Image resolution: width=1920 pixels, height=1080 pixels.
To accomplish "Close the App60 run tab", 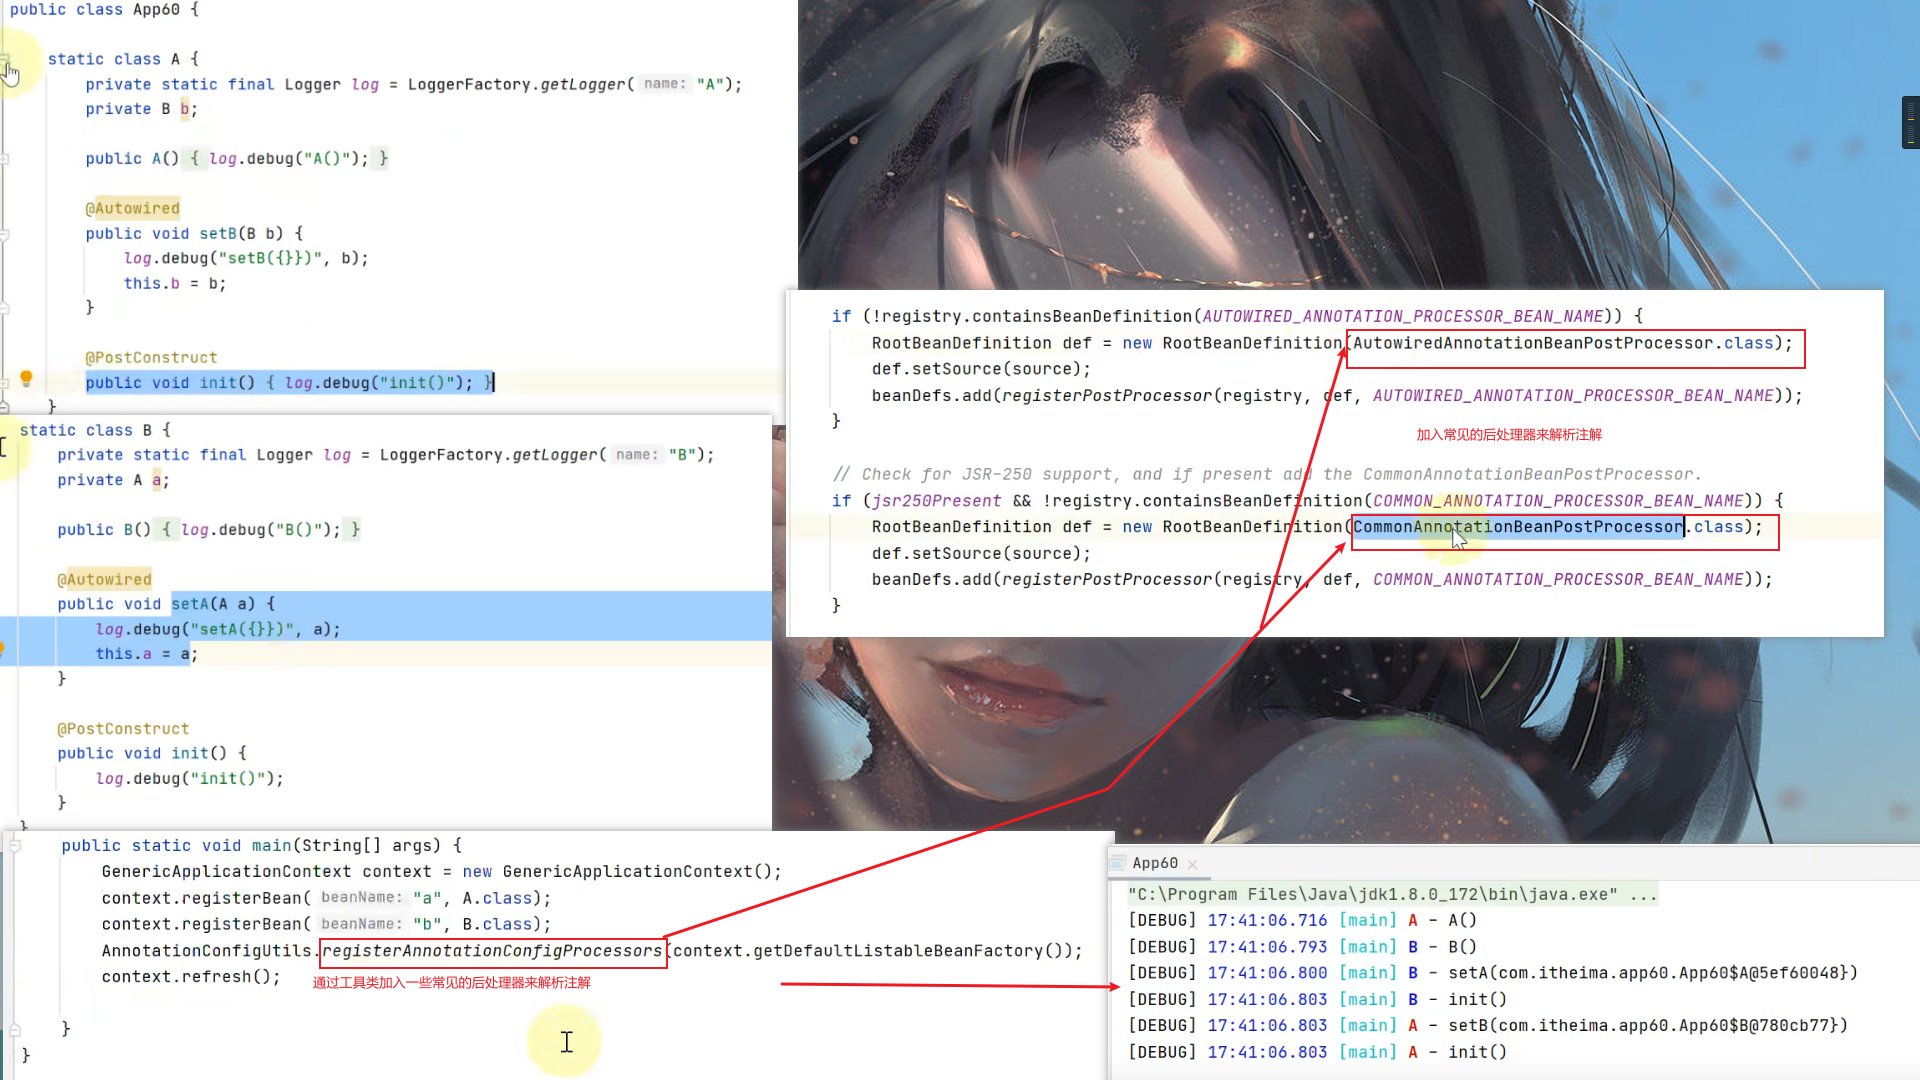I will tap(1192, 864).
